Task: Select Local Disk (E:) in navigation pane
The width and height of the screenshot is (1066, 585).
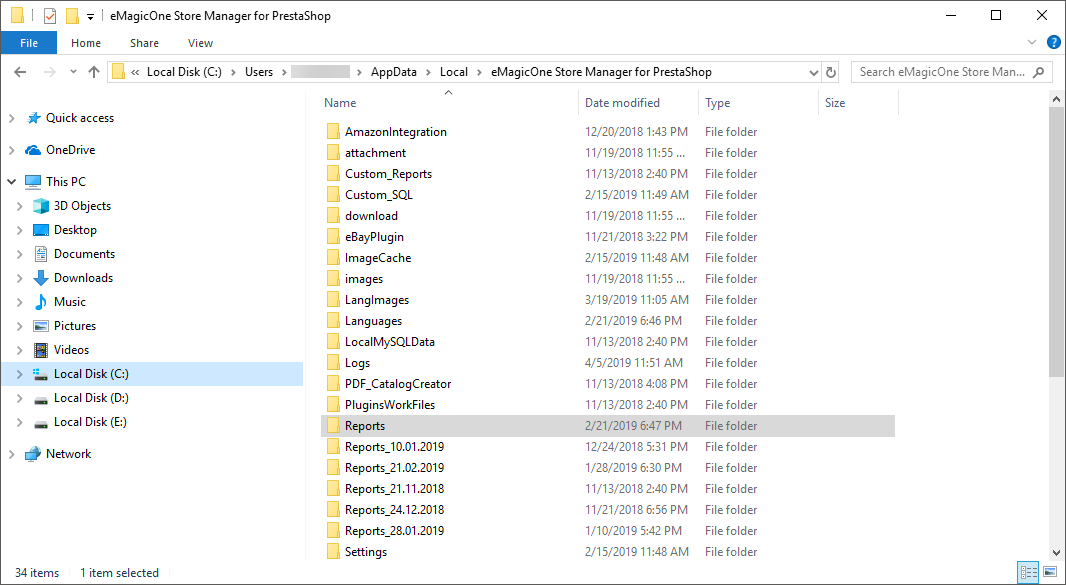Action: [x=90, y=422]
